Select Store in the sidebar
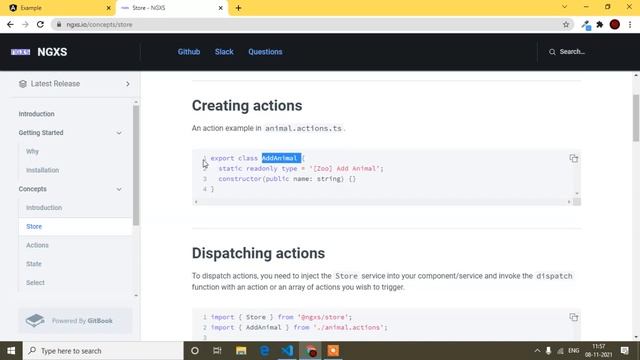640x360 pixels. (x=75, y=227)
